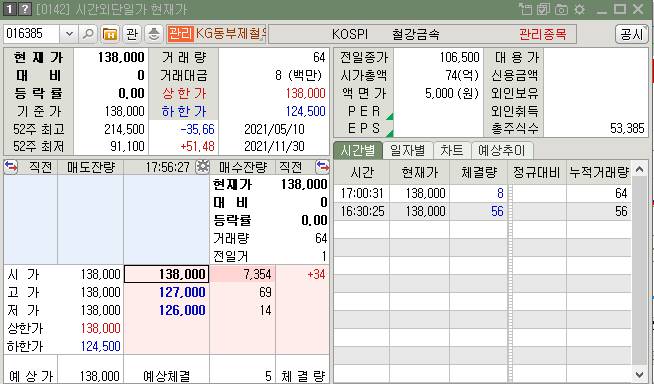Open stock search with magnifier icon

[88, 34]
